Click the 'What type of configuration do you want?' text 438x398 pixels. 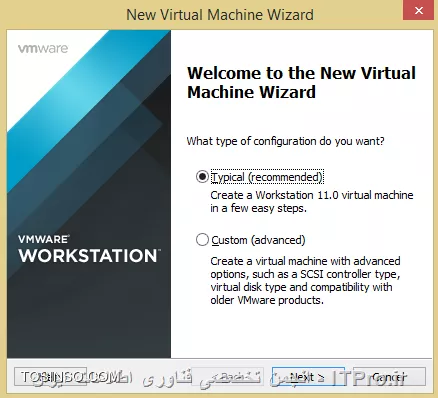(x=285, y=141)
